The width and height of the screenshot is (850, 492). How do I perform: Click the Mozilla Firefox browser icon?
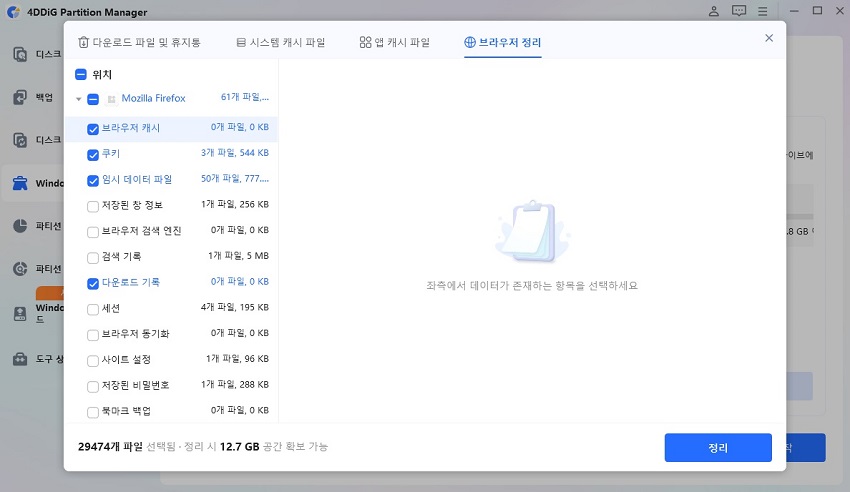(x=112, y=99)
